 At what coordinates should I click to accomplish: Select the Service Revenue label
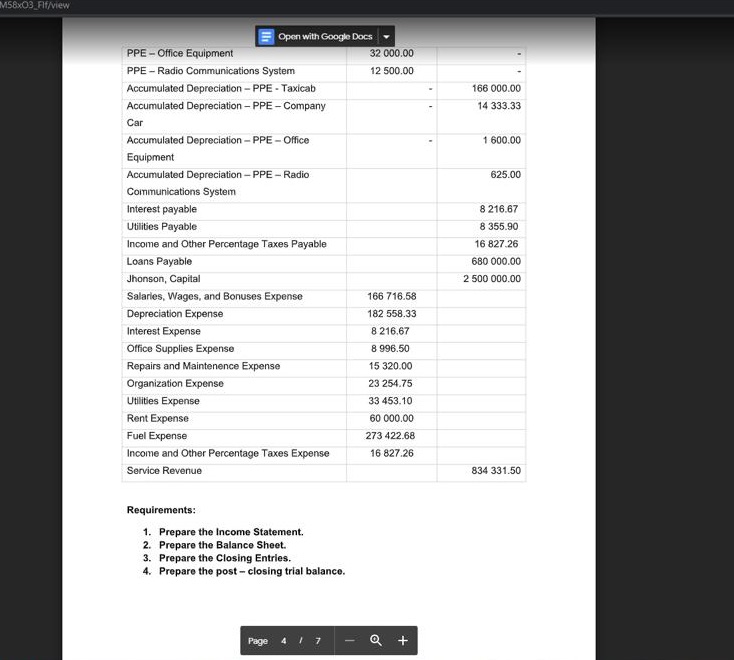164,470
